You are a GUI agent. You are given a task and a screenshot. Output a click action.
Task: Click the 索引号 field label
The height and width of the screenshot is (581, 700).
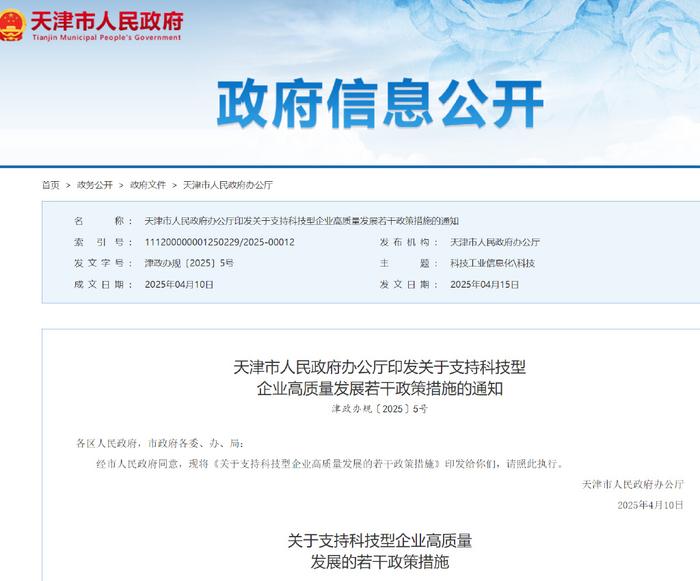(103, 242)
